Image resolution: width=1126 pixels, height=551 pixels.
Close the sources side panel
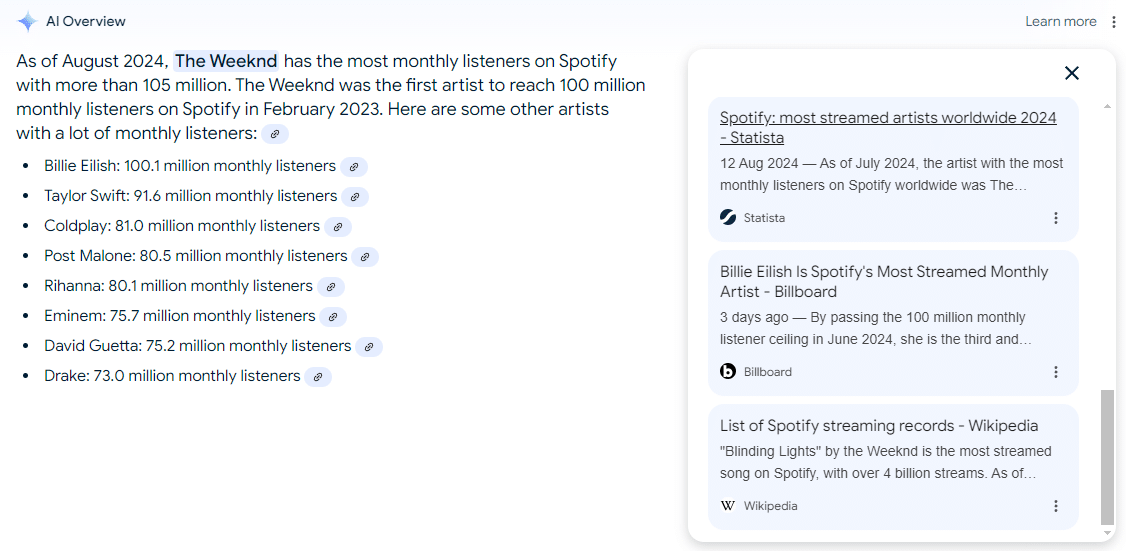1072,73
